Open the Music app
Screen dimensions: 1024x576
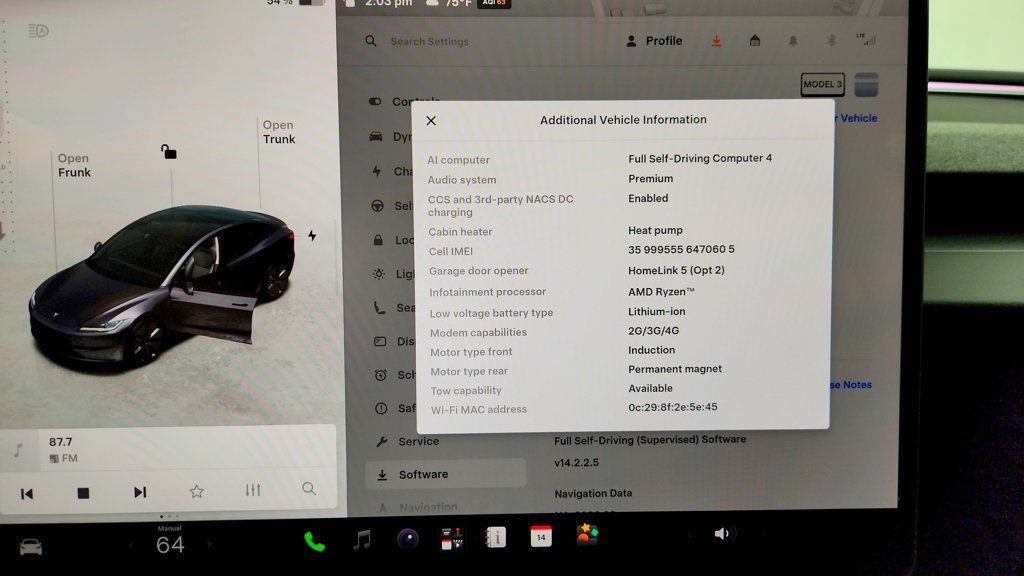click(x=362, y=540)
